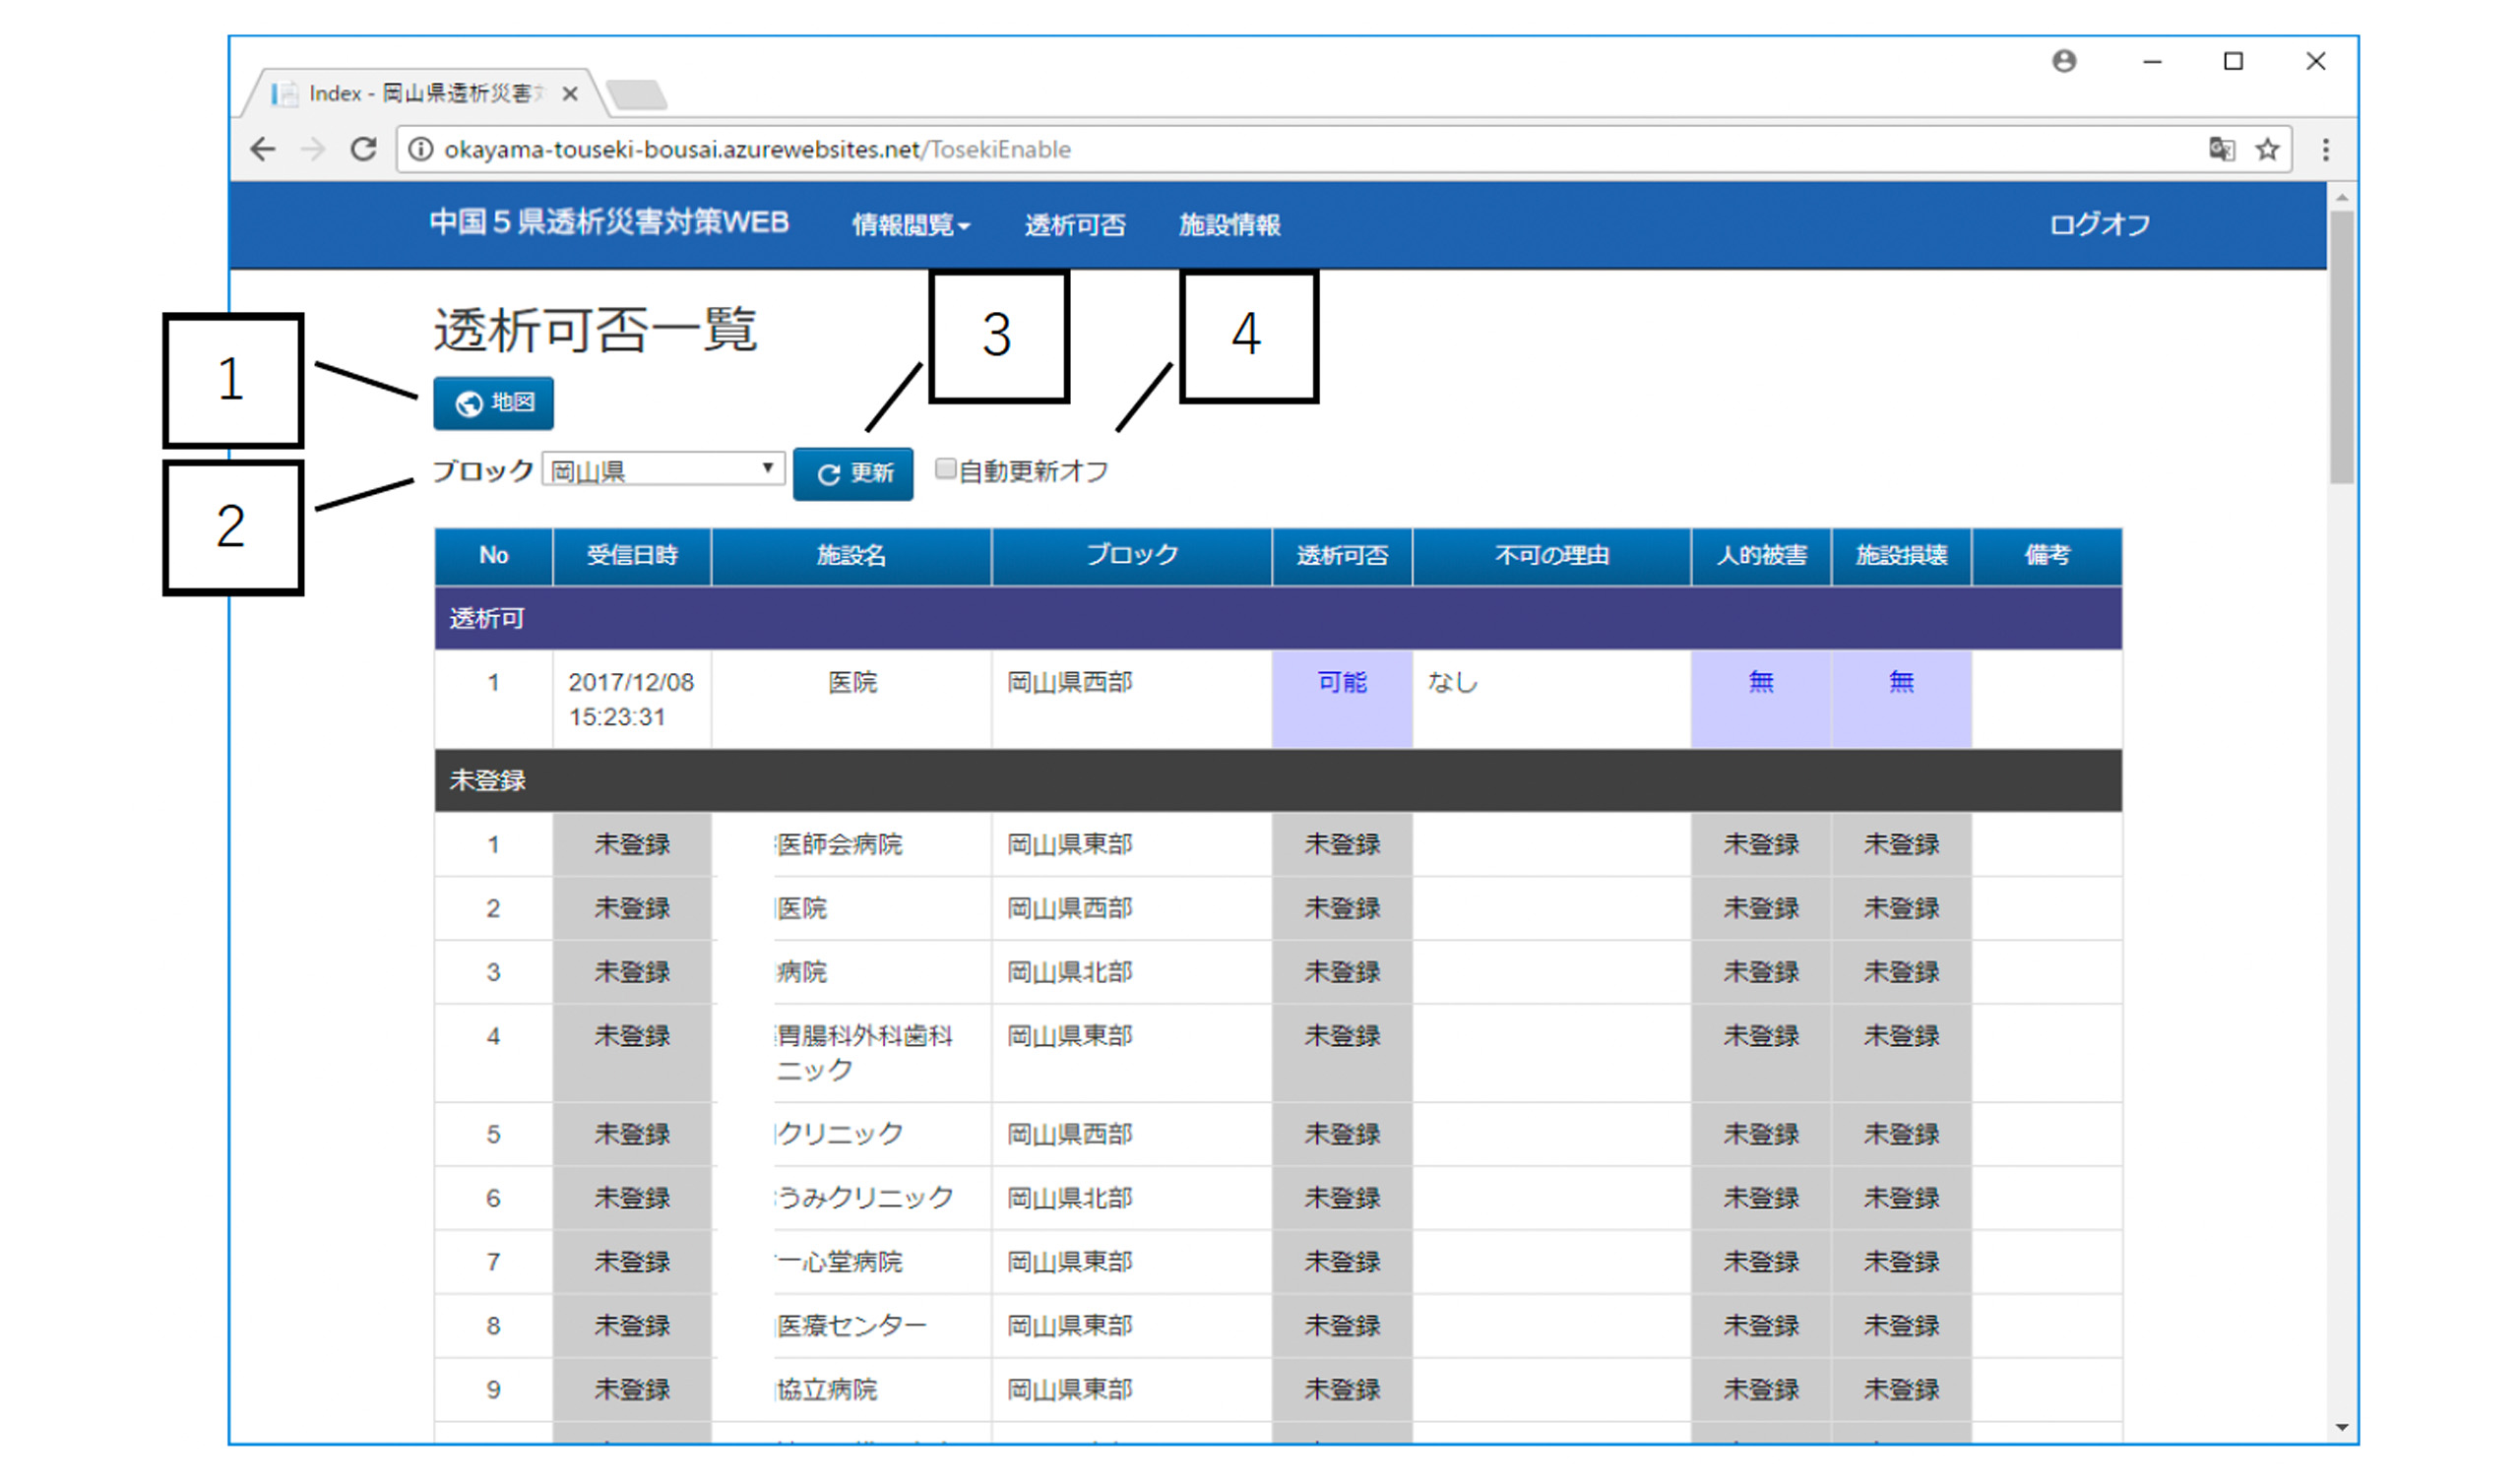
Task: Close the Index browser tab
Action: [570, 94]
